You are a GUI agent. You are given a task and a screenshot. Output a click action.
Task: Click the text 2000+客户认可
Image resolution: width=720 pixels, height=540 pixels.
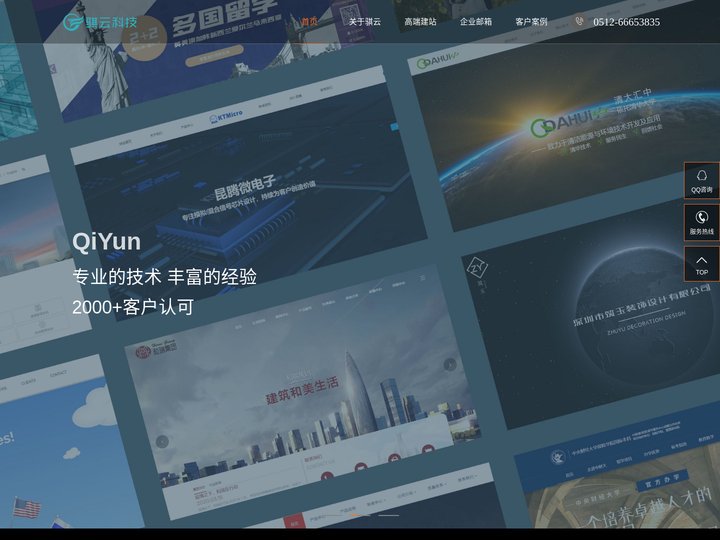(133, 307)
